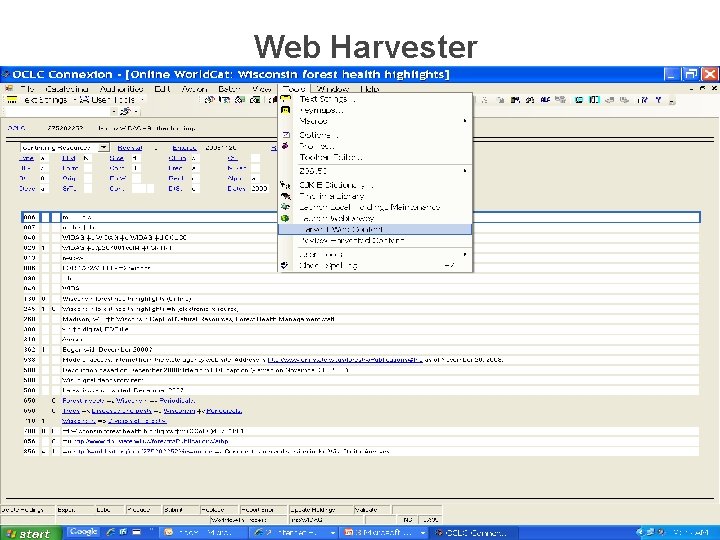Click the Dates field containing 2008
This screenshot has height=540, width=720.
click(x=259, y=188)
